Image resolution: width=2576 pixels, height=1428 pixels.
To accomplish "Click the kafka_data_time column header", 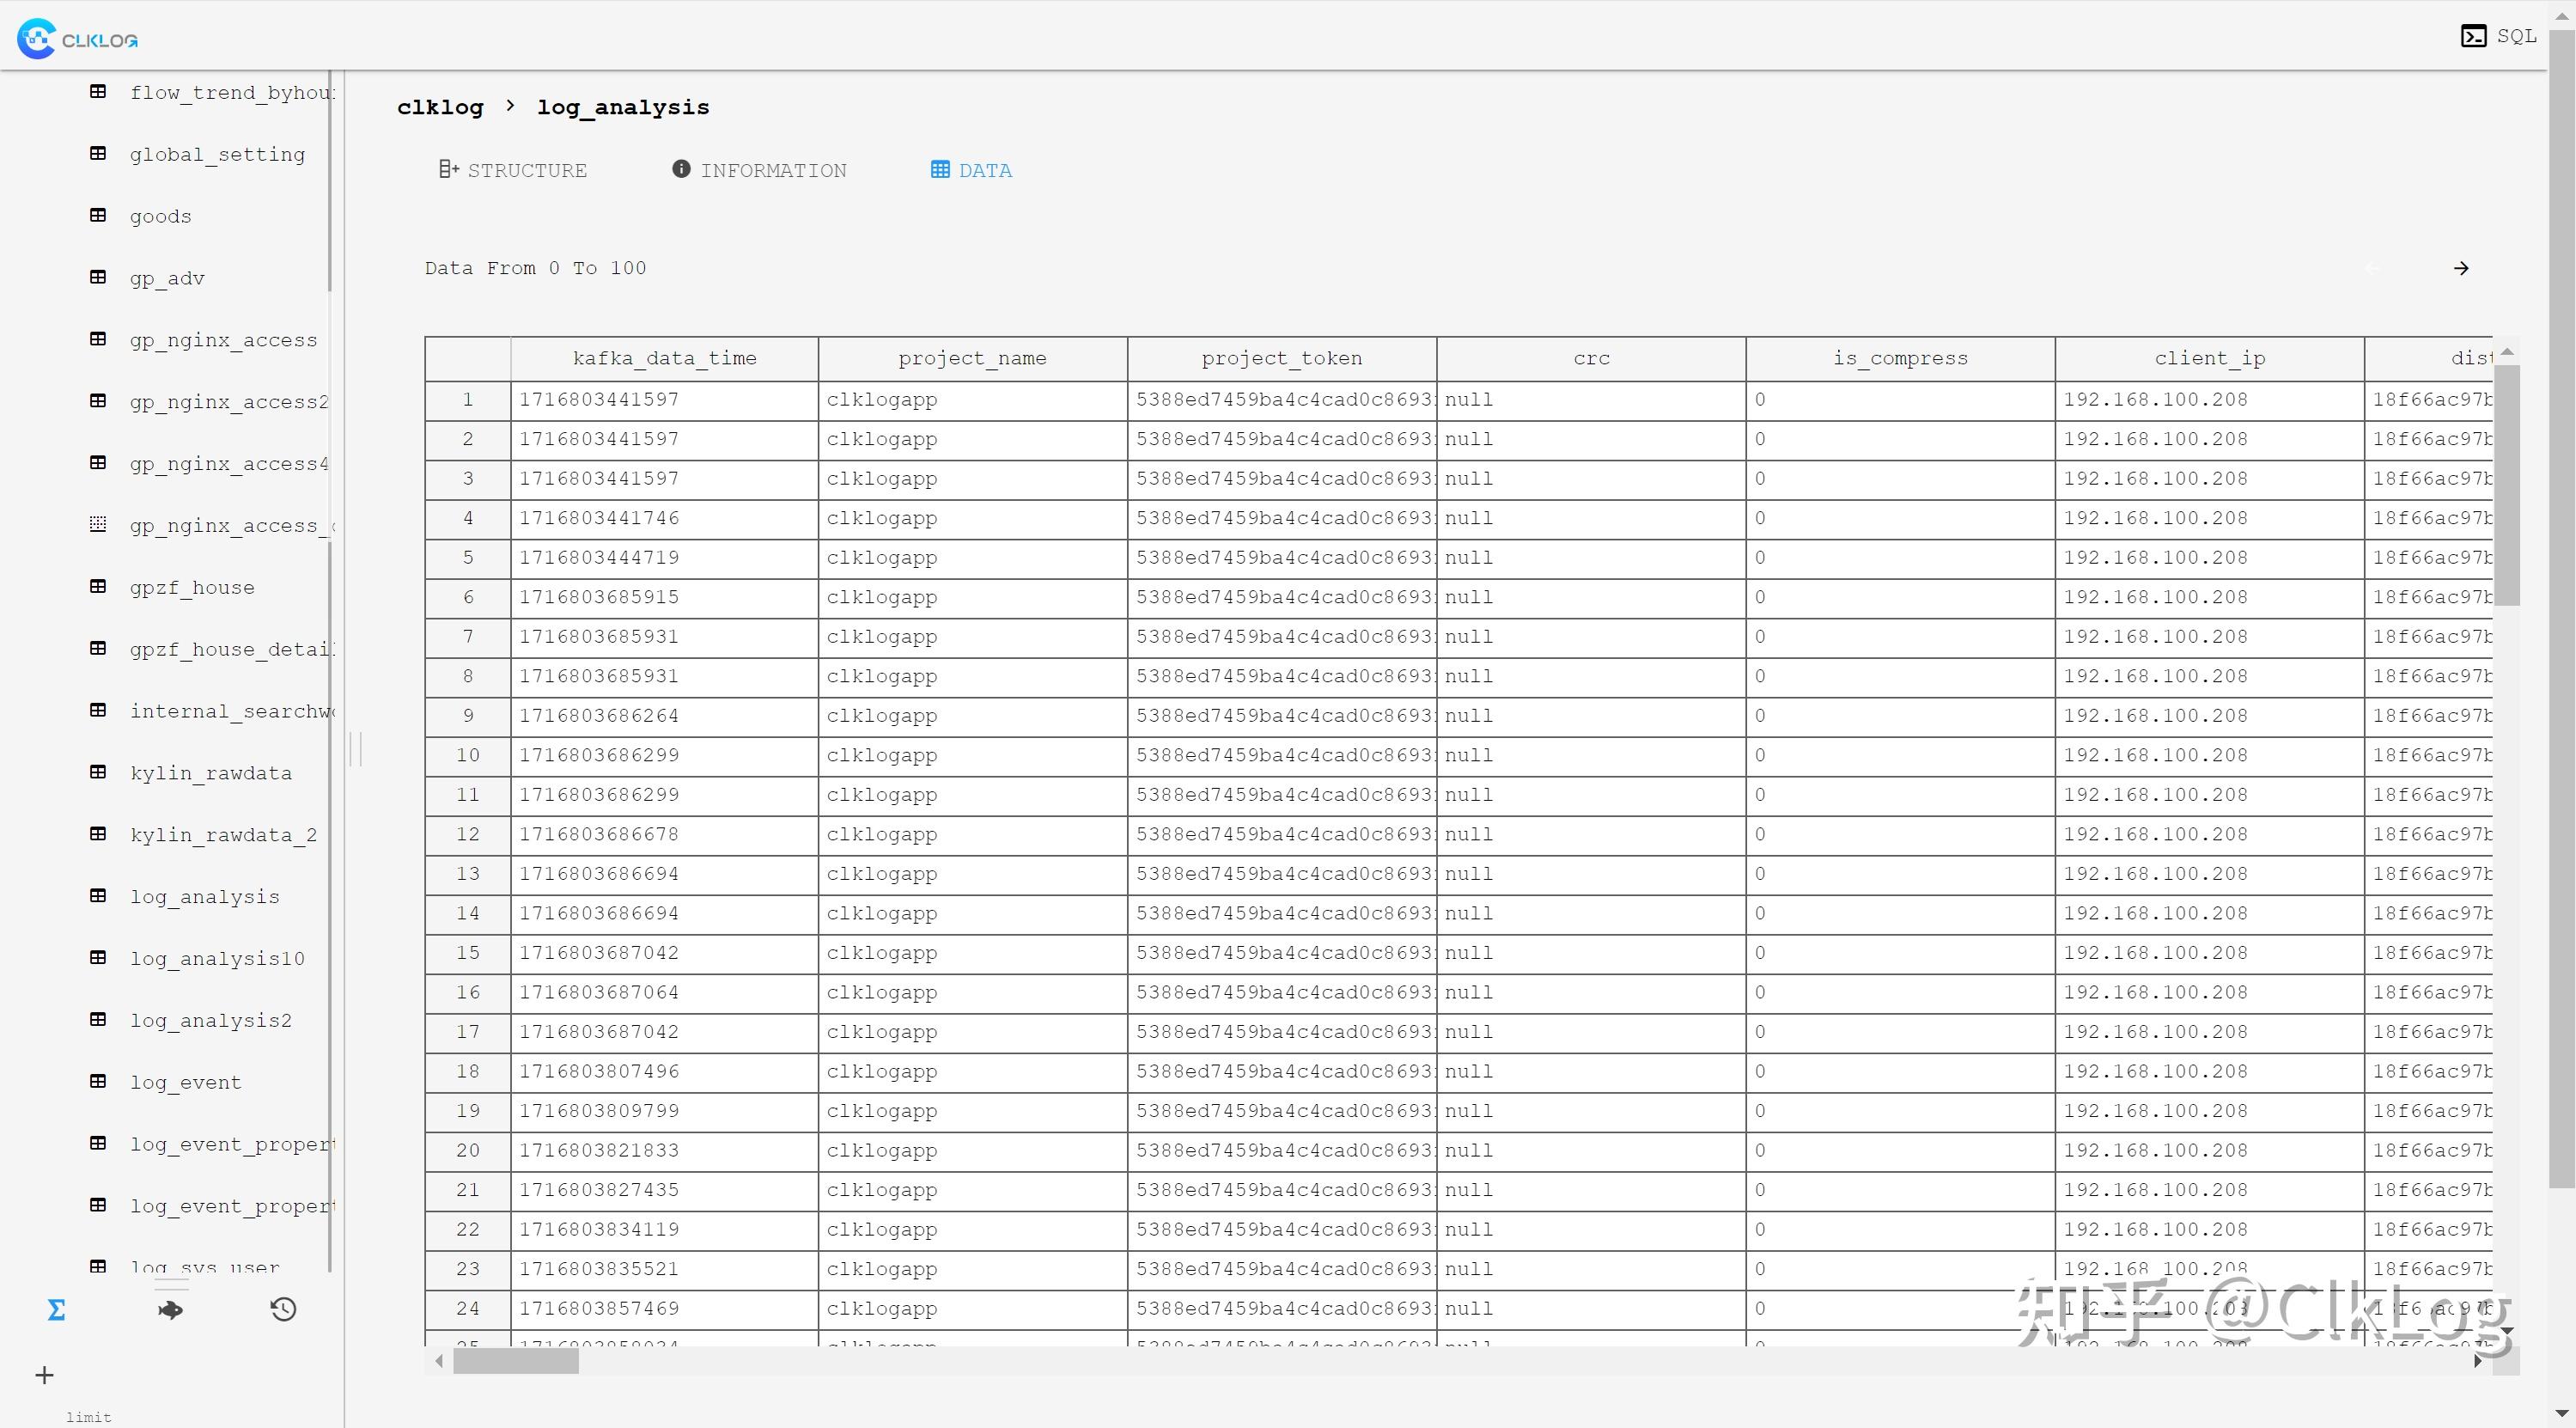I will tap(664, 358).
